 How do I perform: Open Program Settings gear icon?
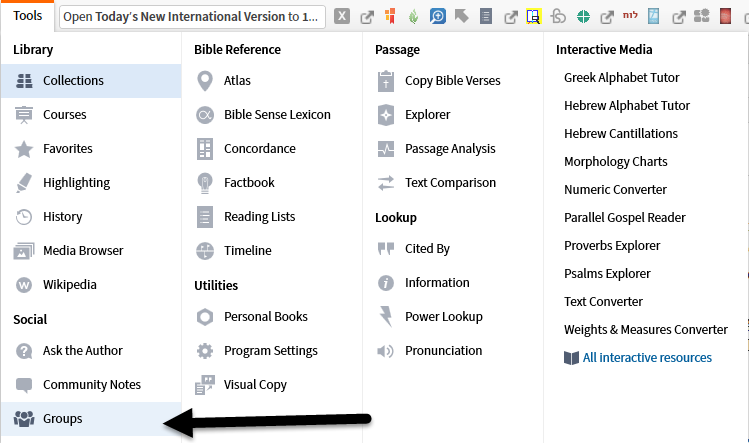205,351
